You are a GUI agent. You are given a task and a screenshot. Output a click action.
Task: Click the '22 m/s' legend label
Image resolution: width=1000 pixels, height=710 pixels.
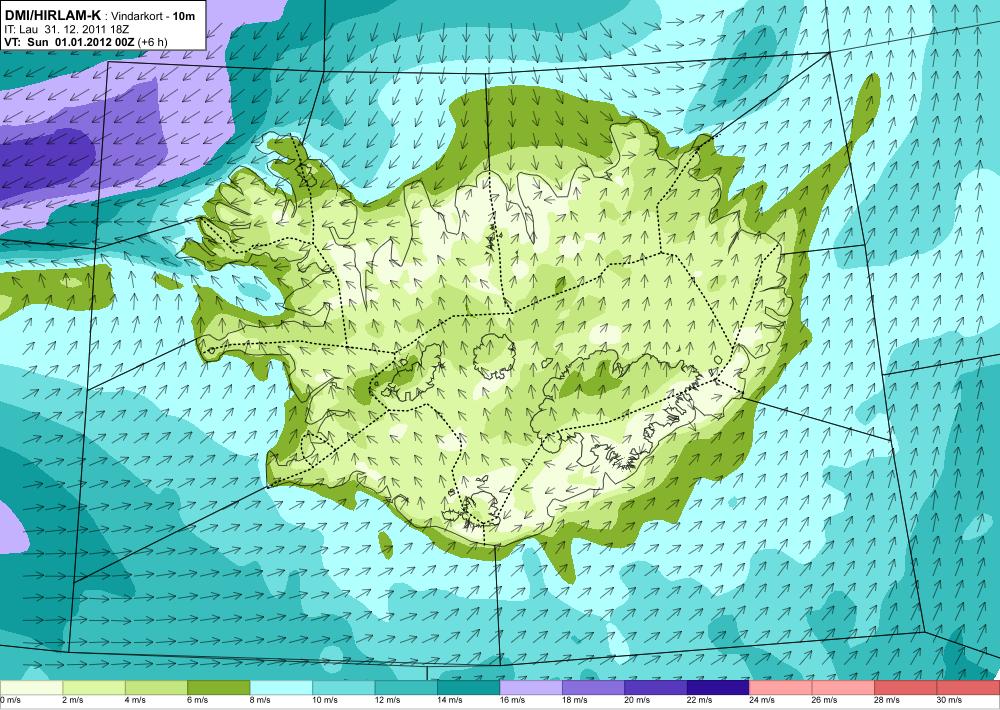[700, 700]
